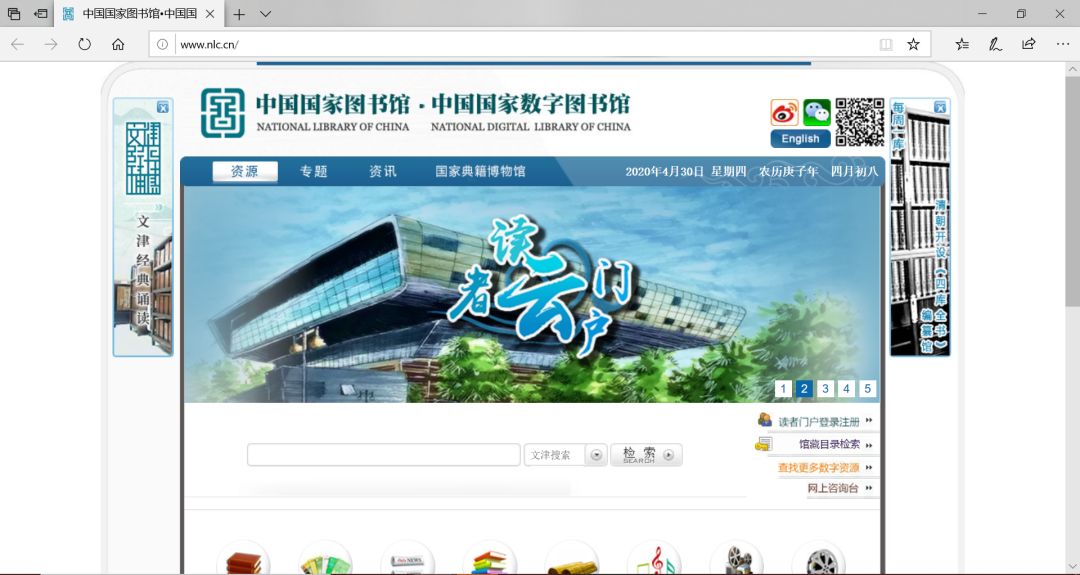Click the National Library of China logo
Screen dimensions: 1080x575
[x=222, y=113]
